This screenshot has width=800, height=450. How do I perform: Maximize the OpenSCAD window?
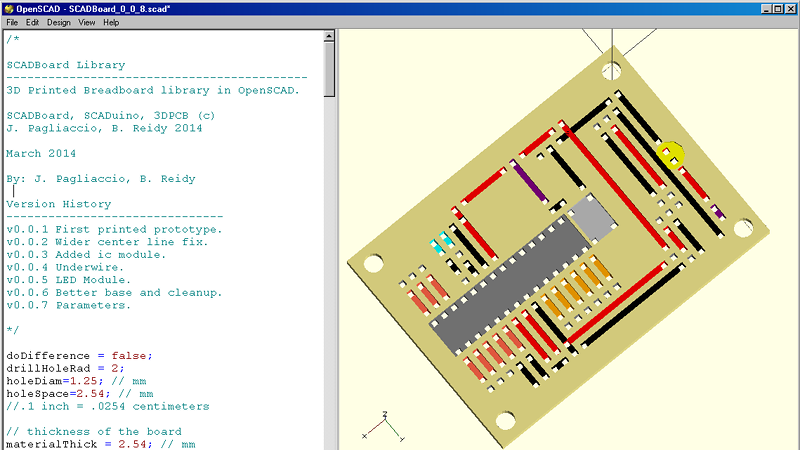(776, 7)
